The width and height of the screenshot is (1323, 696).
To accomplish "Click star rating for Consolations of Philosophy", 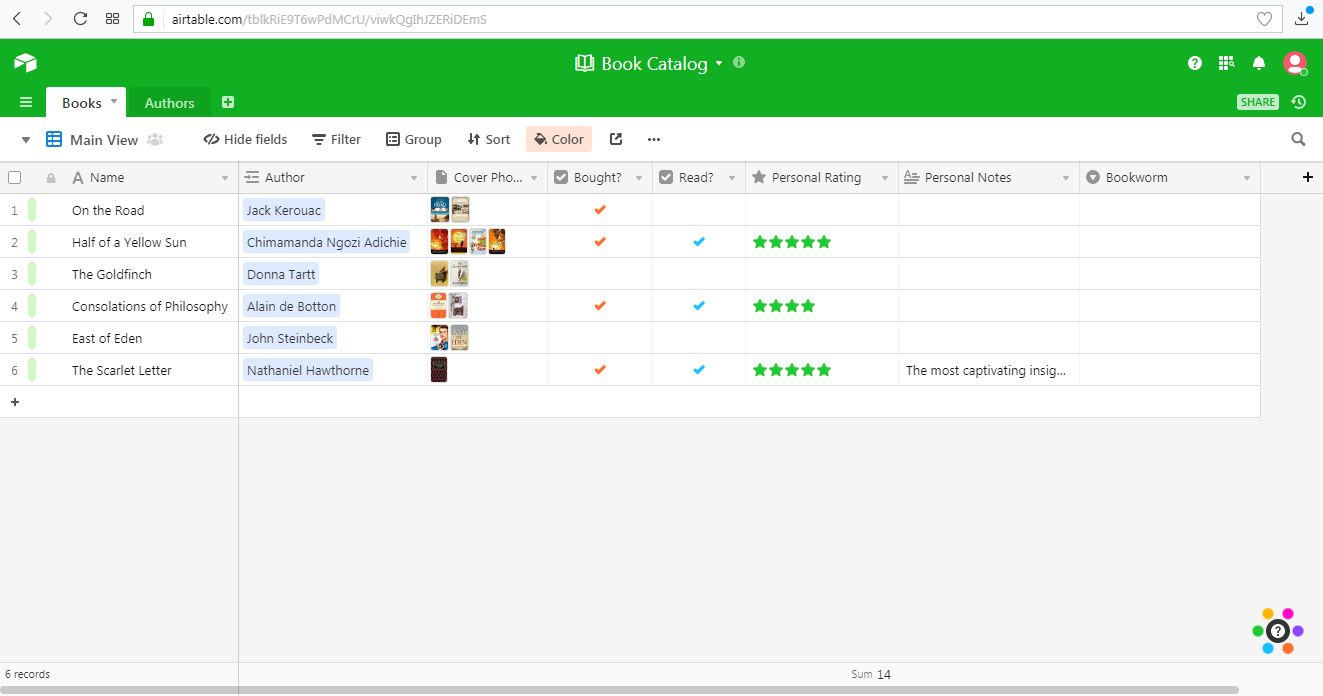I will (x=784, y=306).
